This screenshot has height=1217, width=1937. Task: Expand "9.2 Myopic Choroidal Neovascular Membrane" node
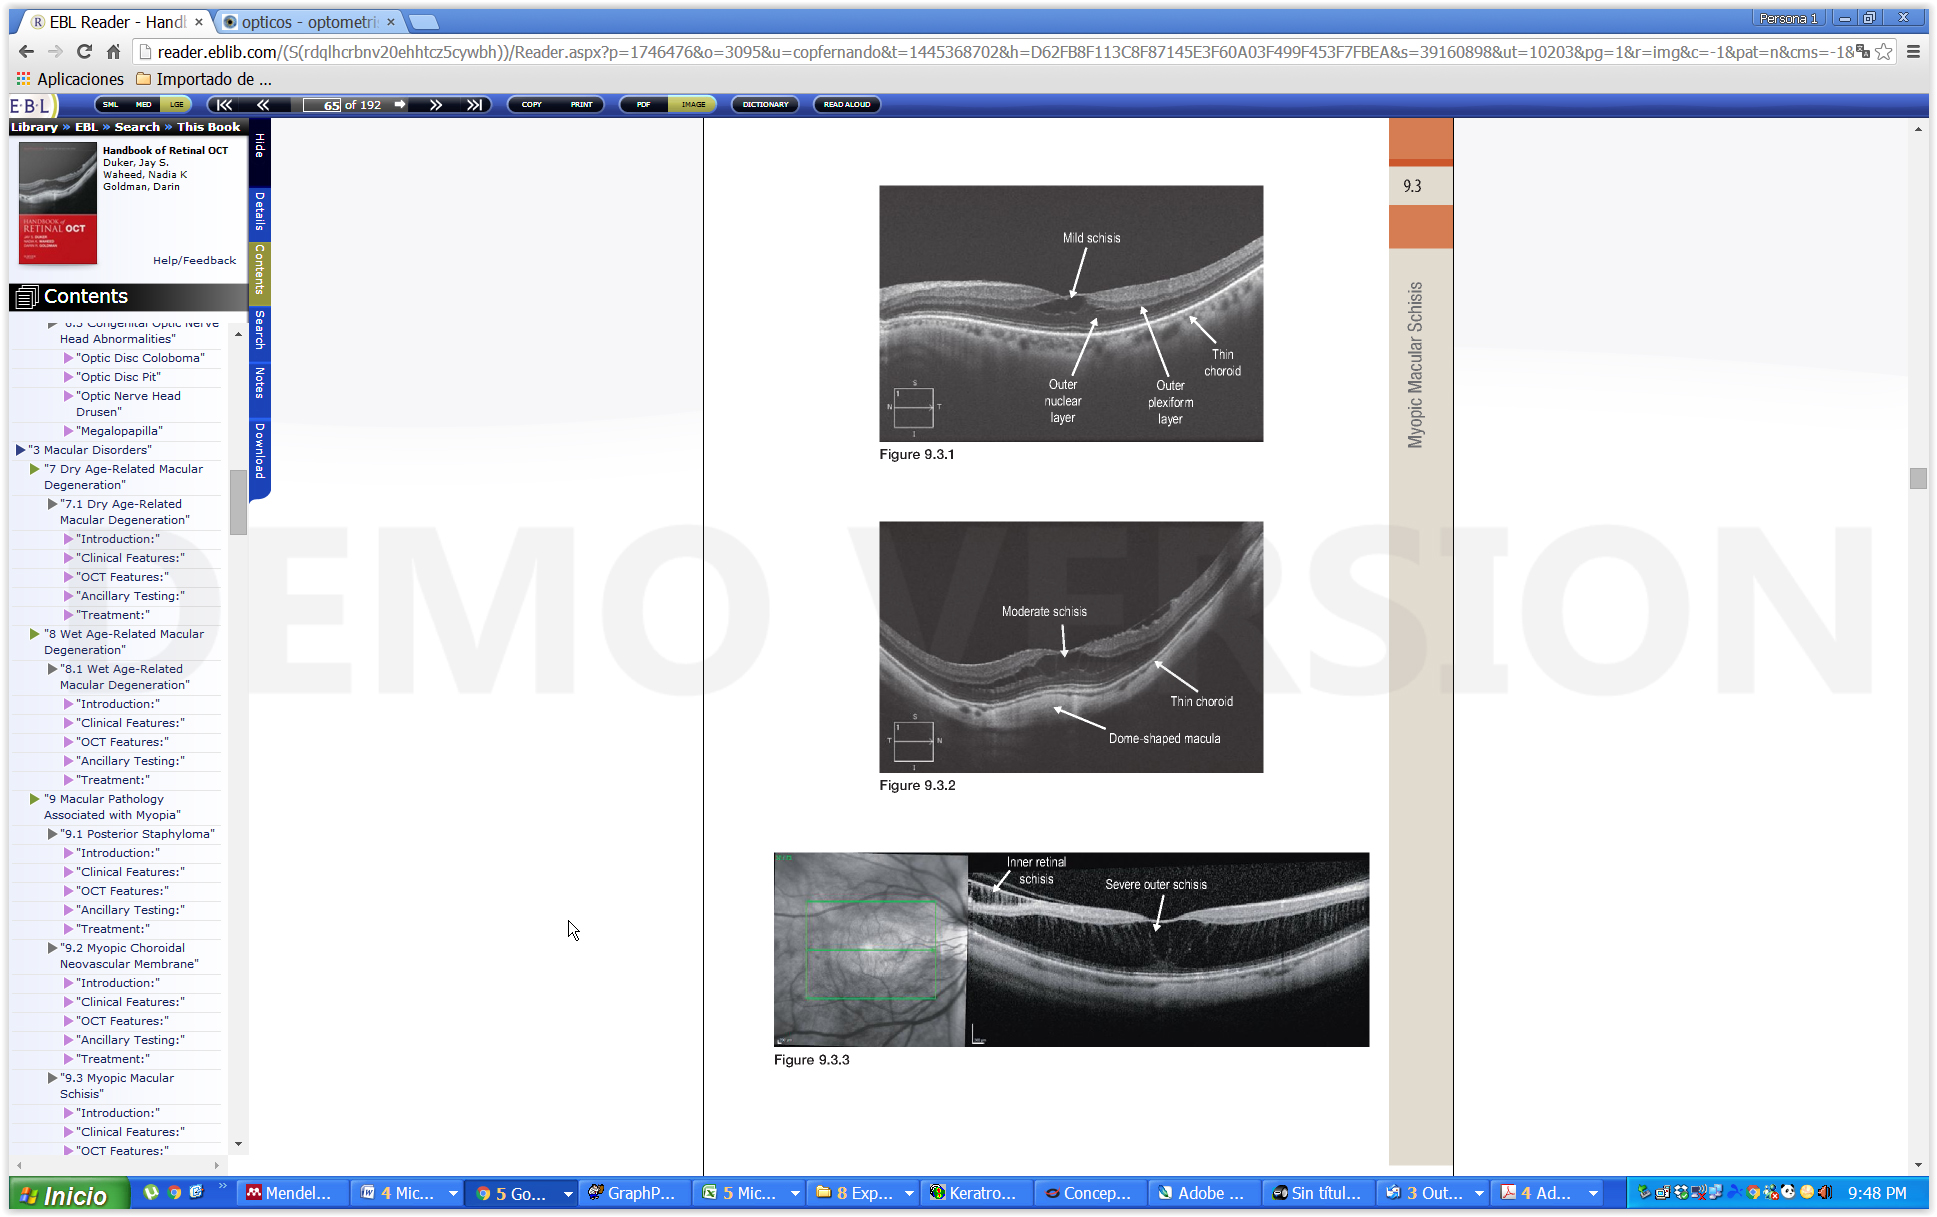[x=52, y=948]
